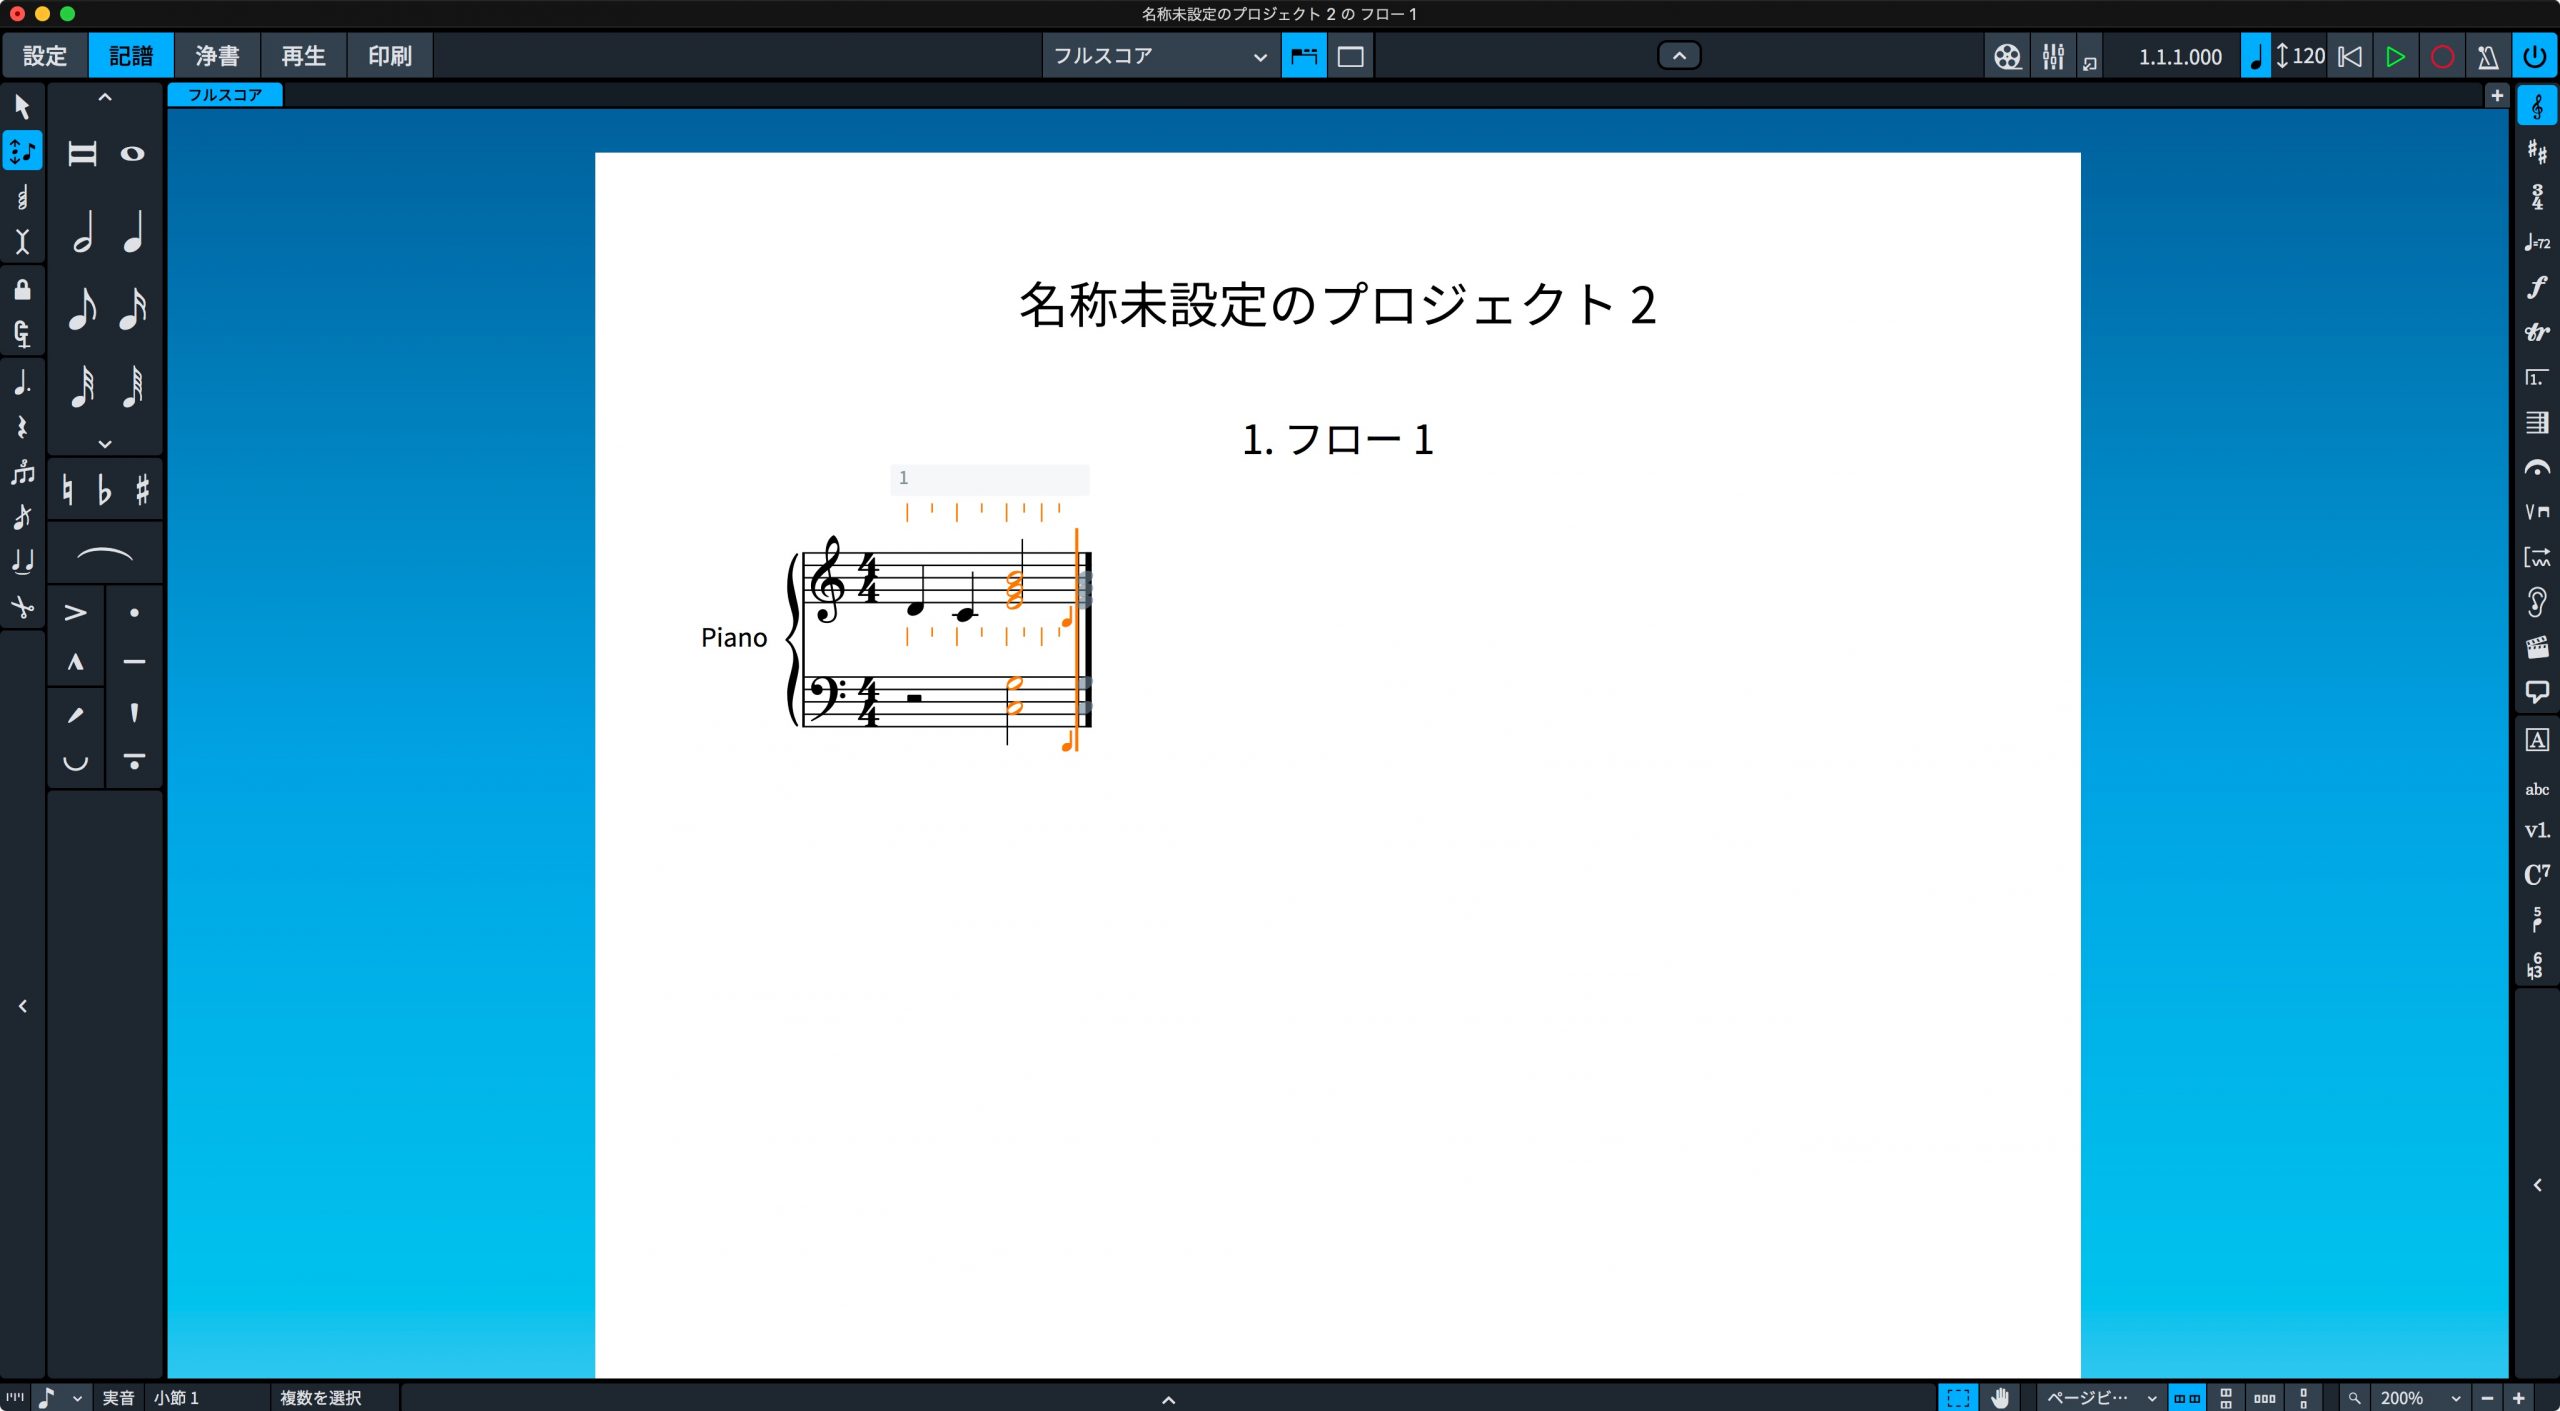Apply natural accidental
2560x1411 pixels.
(68, 490)
